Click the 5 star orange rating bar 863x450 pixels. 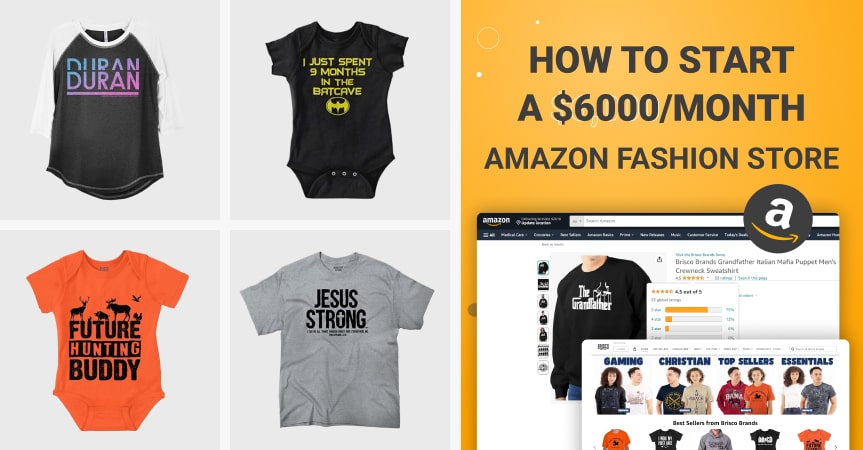pyautogui.click(x=693, y=310)
